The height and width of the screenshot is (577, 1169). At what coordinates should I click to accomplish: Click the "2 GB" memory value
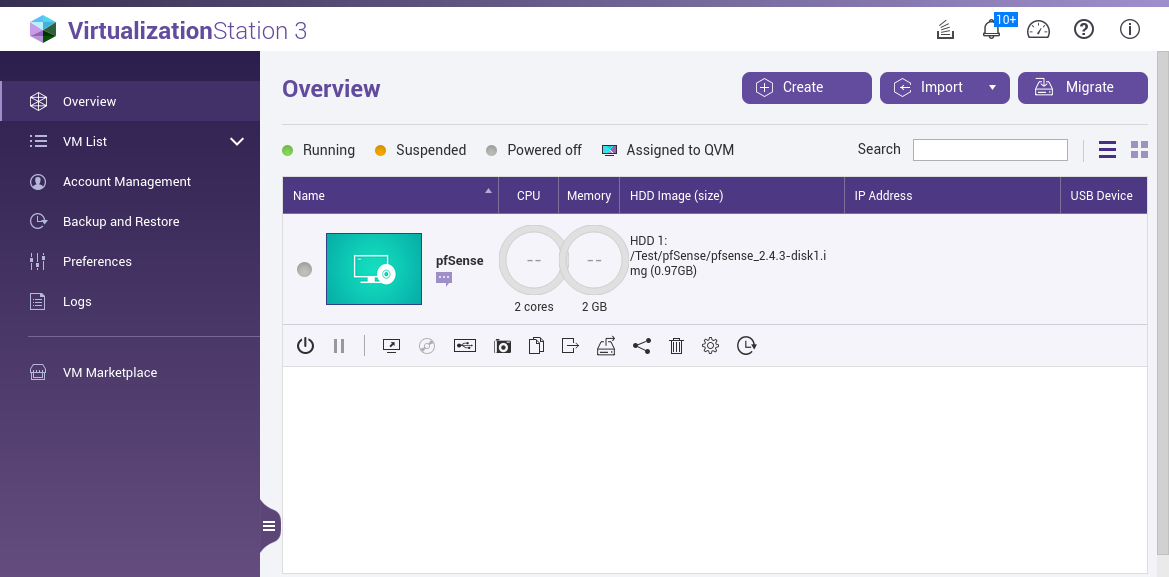[594, 306]
